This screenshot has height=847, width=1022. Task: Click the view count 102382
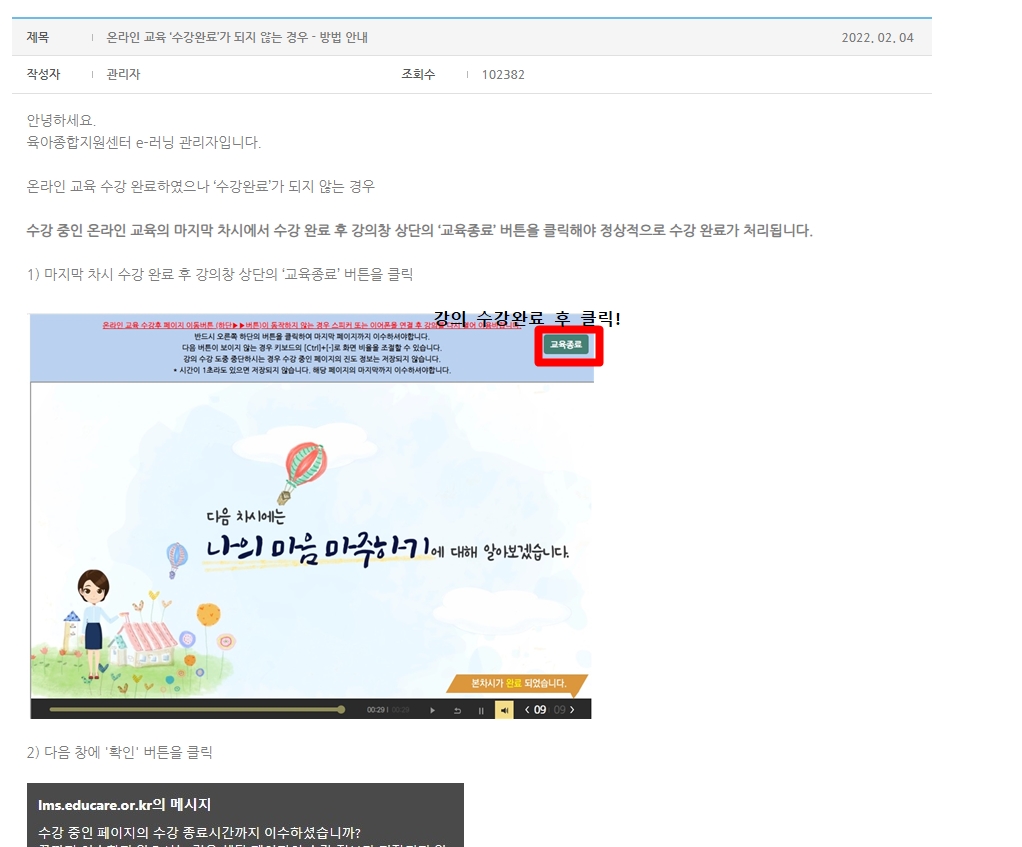[x=502, y=74]
